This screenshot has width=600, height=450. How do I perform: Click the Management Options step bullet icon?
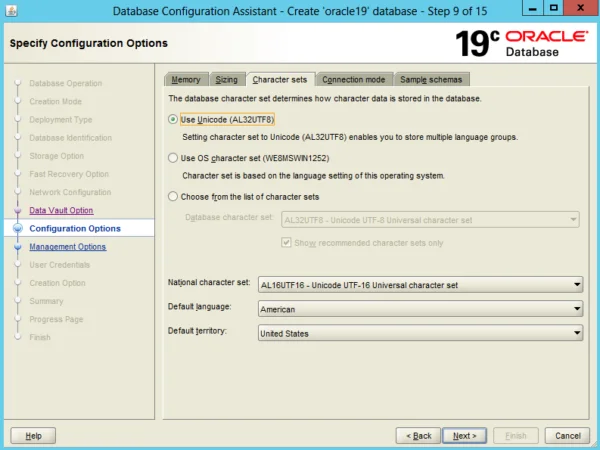point(18,247)
